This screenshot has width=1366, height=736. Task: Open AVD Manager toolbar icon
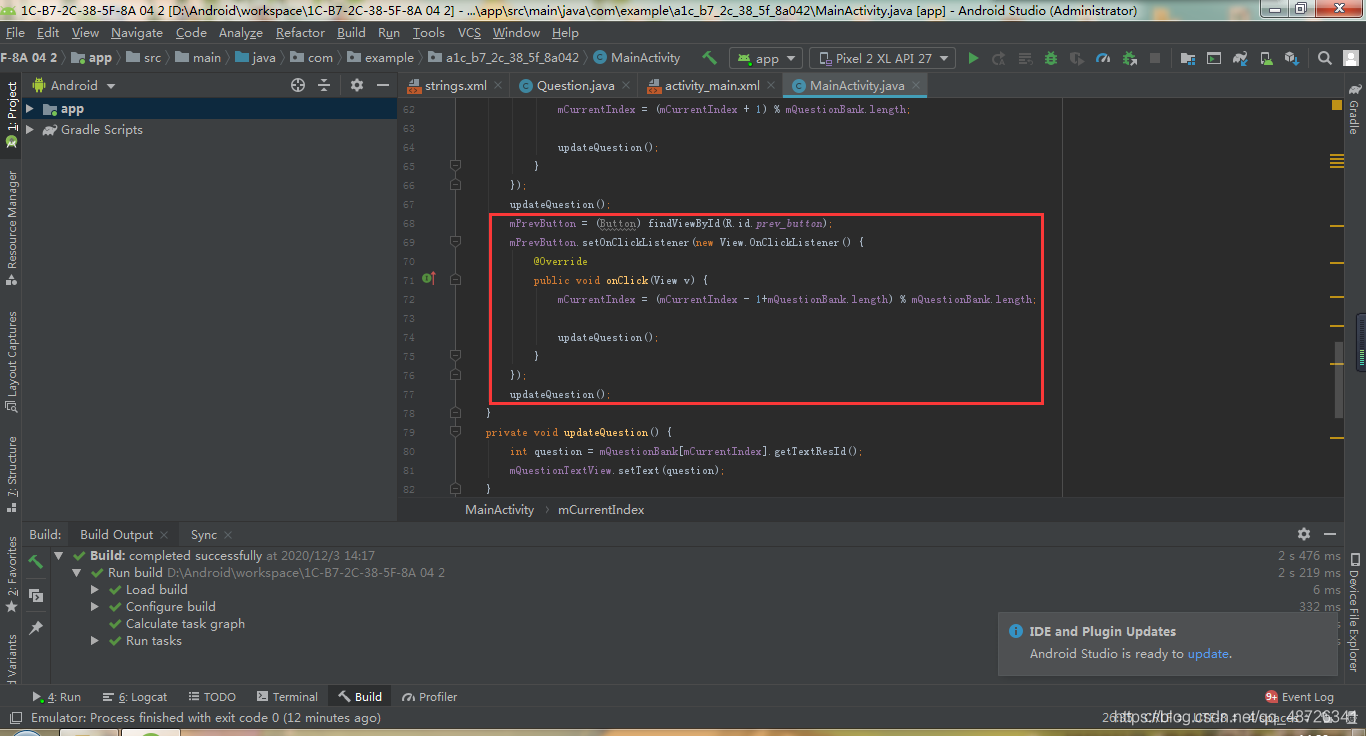tap(1265, 58)
